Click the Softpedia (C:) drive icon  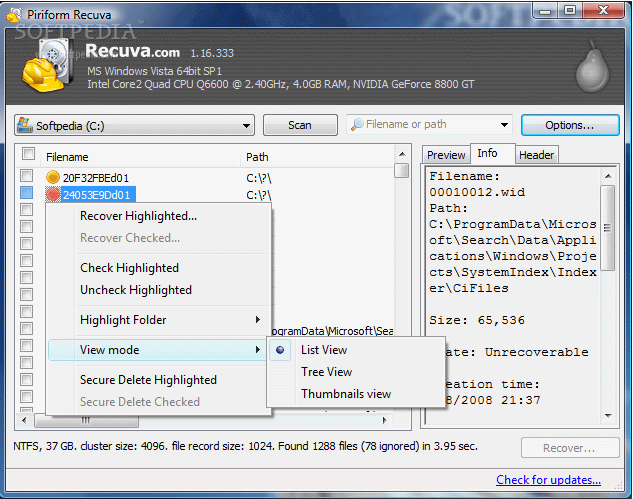coord(25,125)
